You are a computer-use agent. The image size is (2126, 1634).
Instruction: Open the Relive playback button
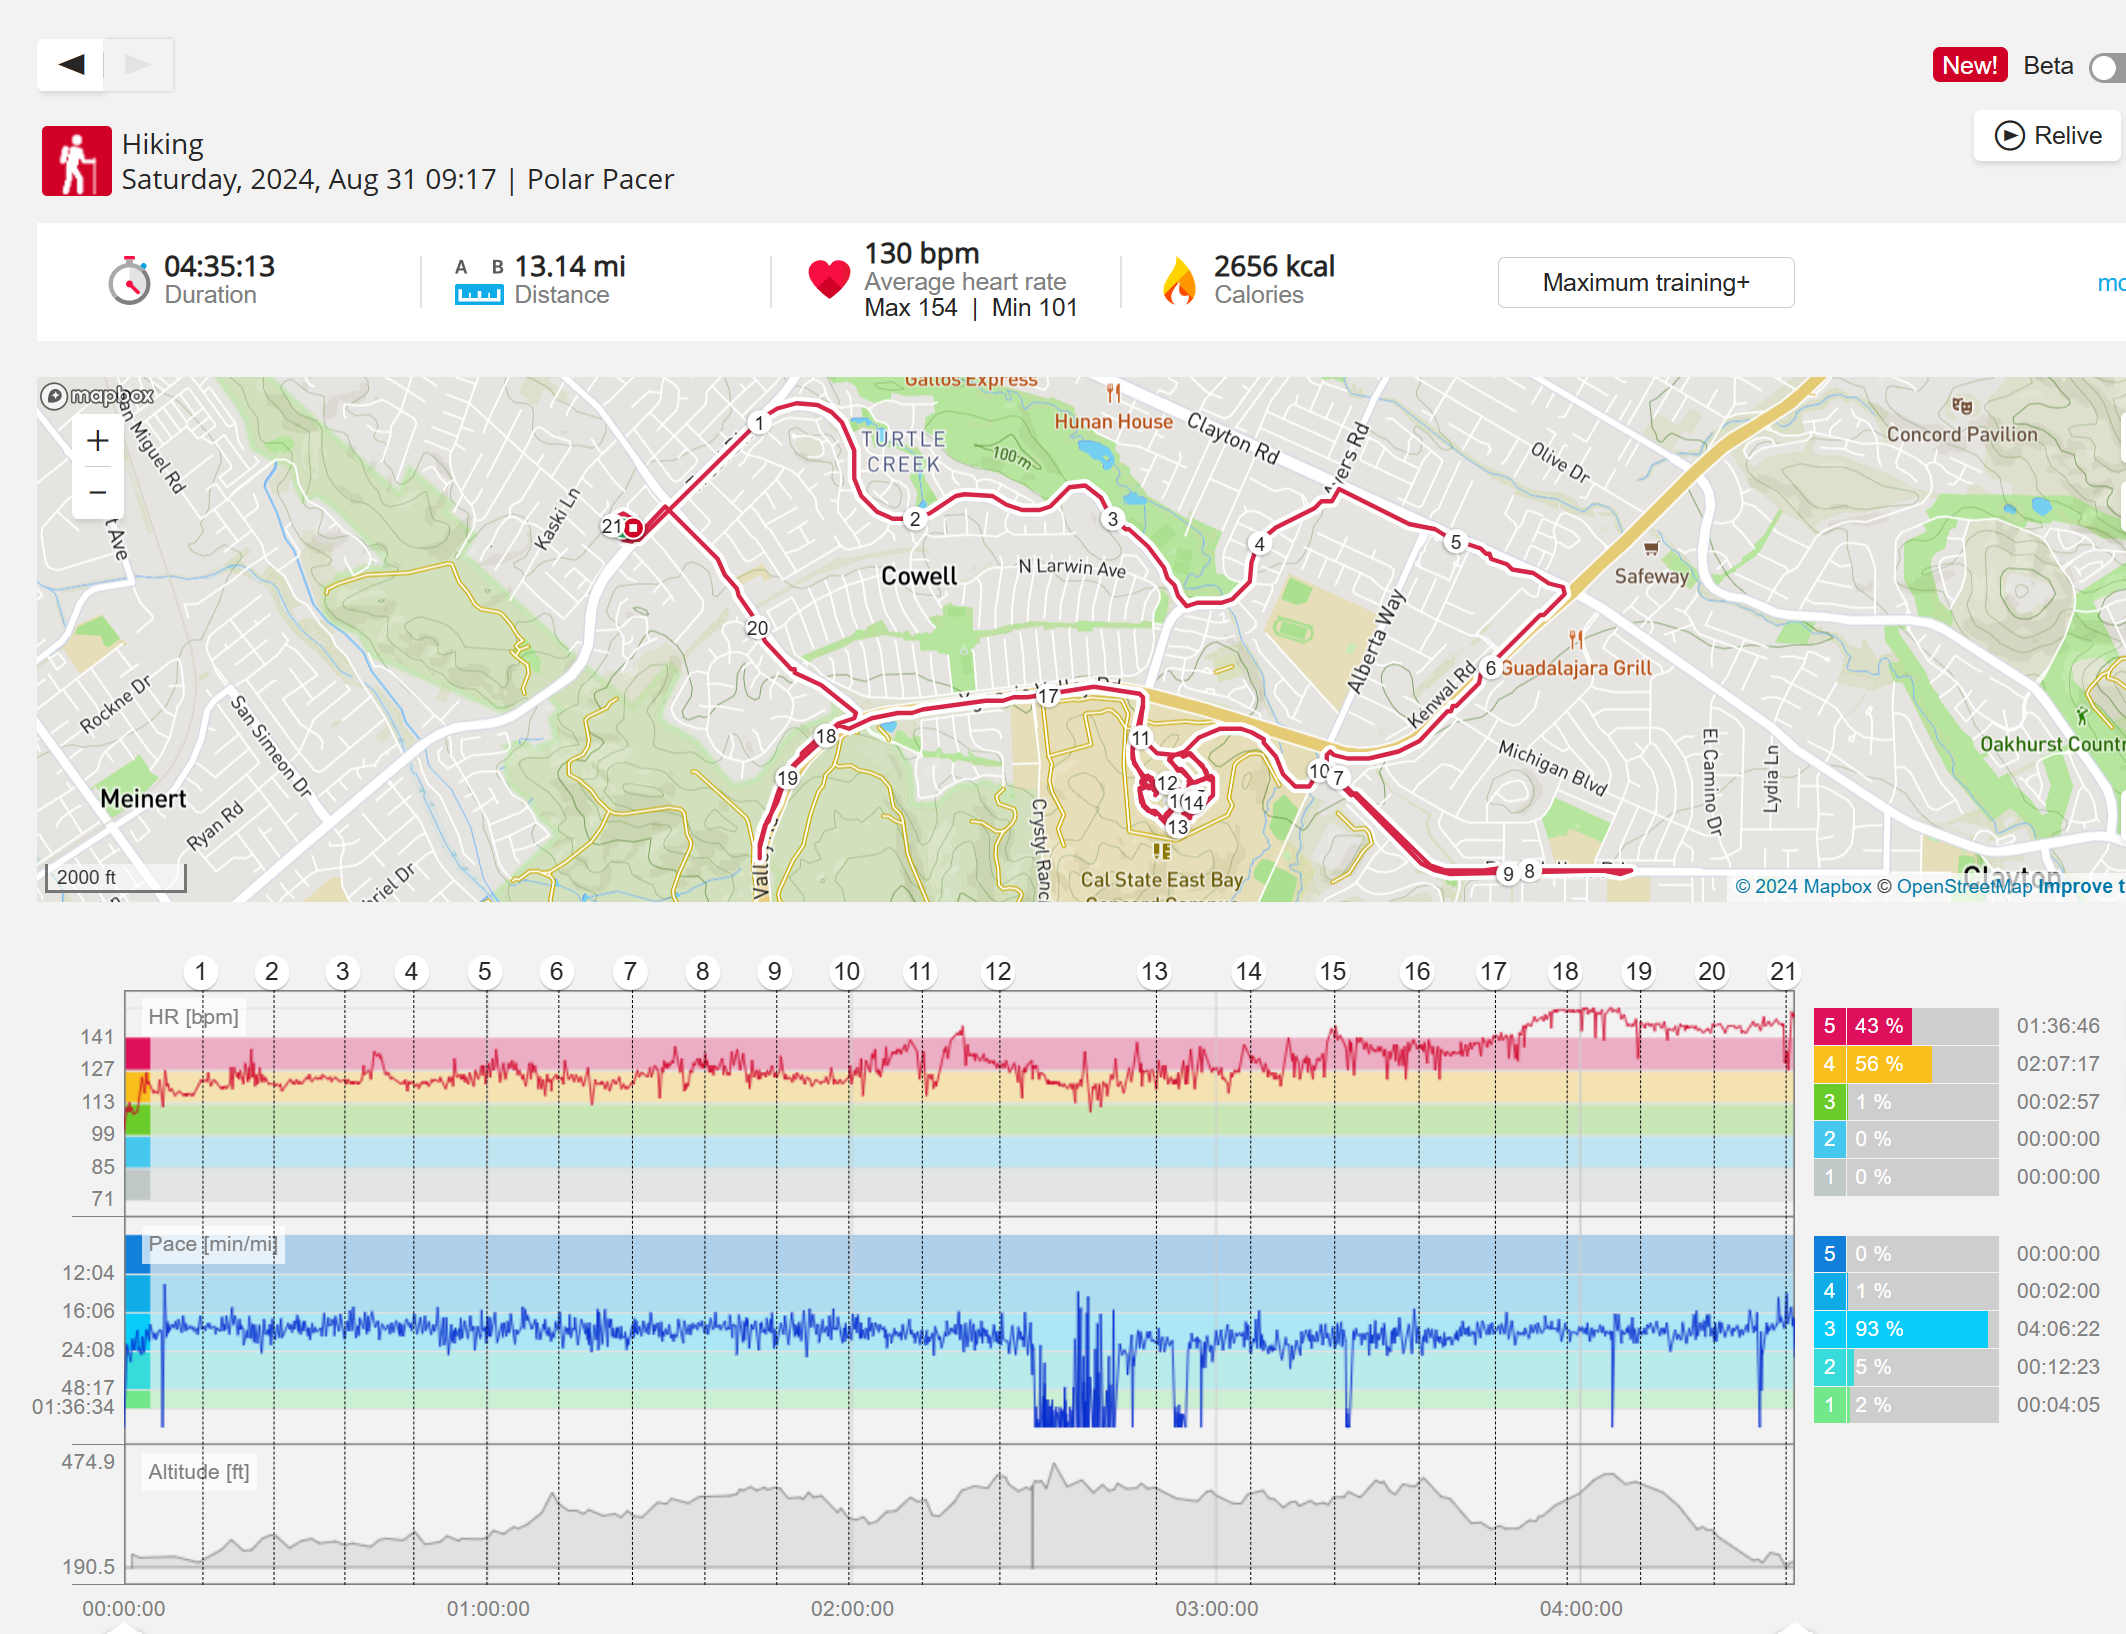2047,136
